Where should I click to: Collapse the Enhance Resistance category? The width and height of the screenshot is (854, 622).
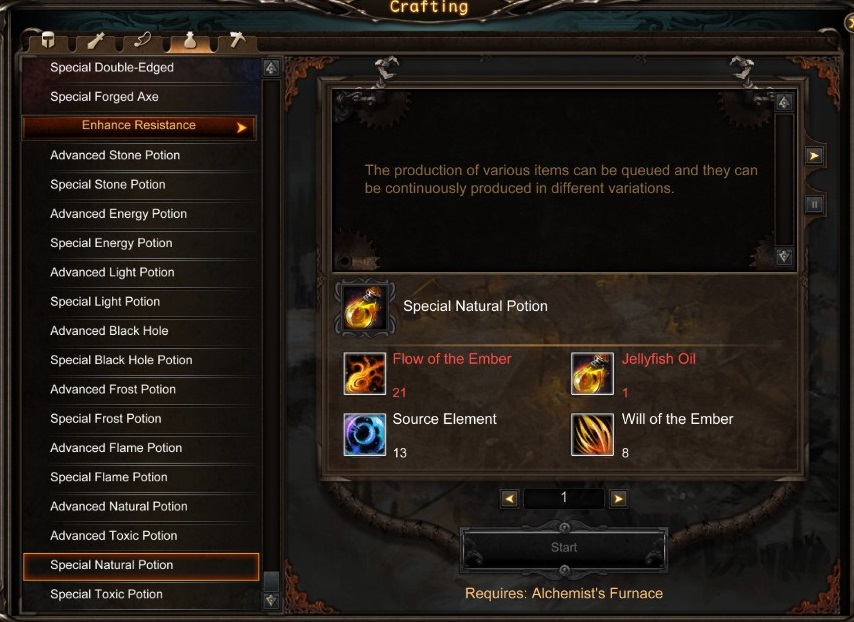(x=139, y=126)
